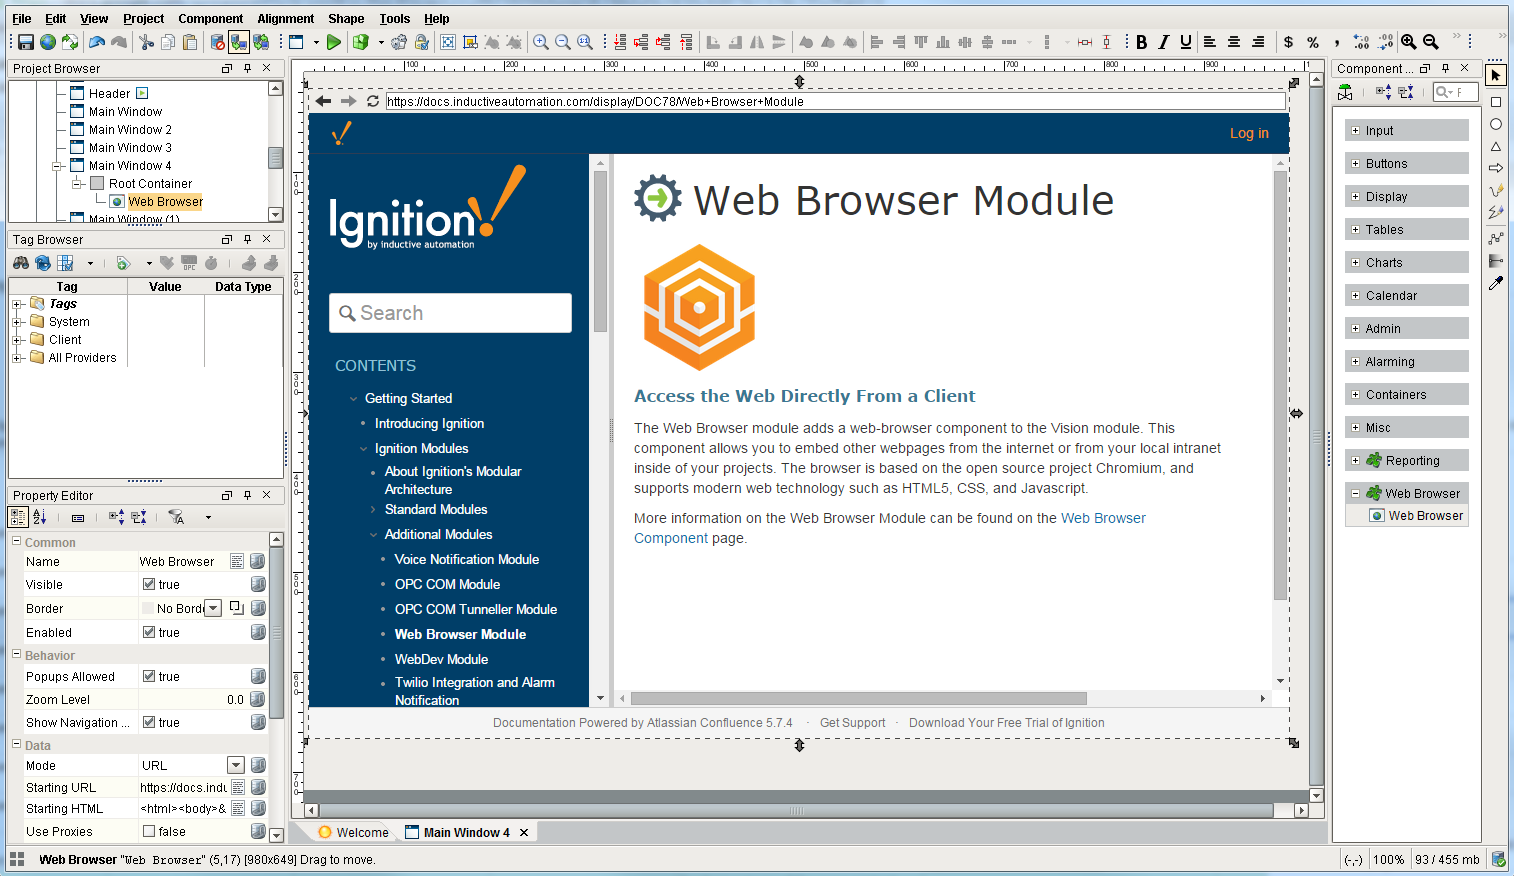
Task: Select the Main Window 4 tab
Action: (457, 832)
